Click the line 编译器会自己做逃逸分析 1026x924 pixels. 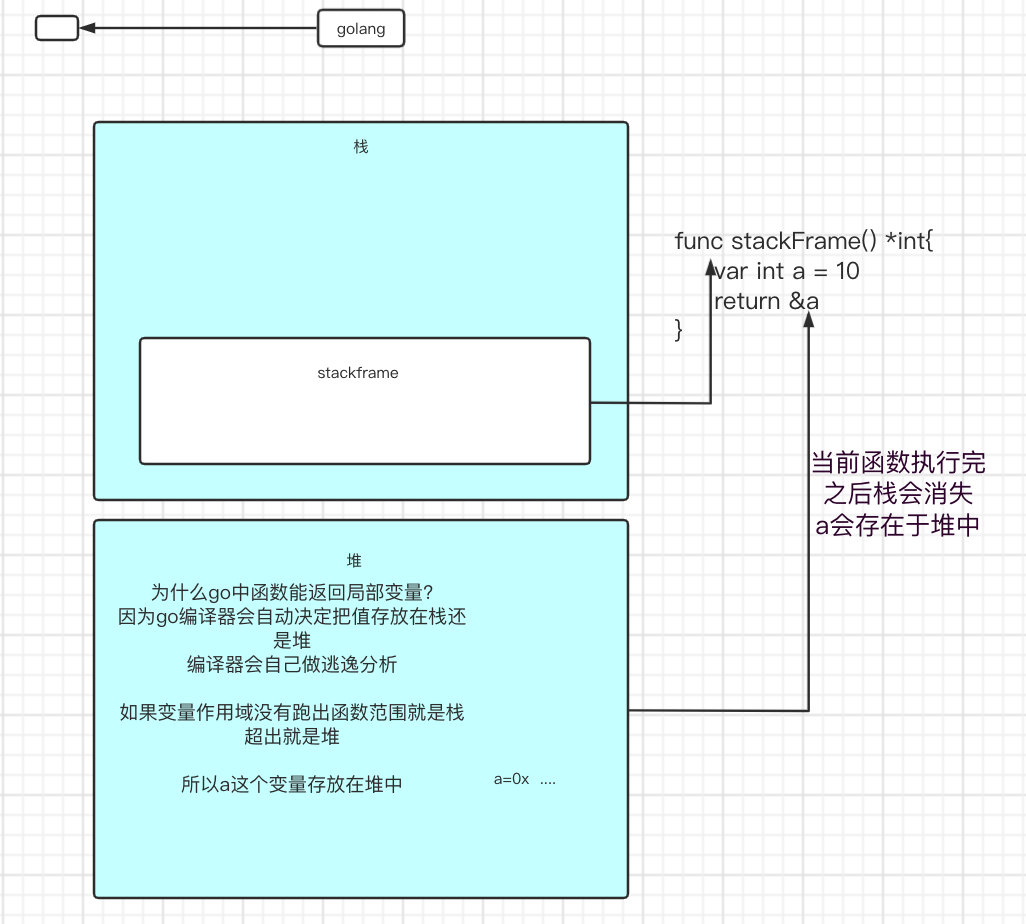292,664
